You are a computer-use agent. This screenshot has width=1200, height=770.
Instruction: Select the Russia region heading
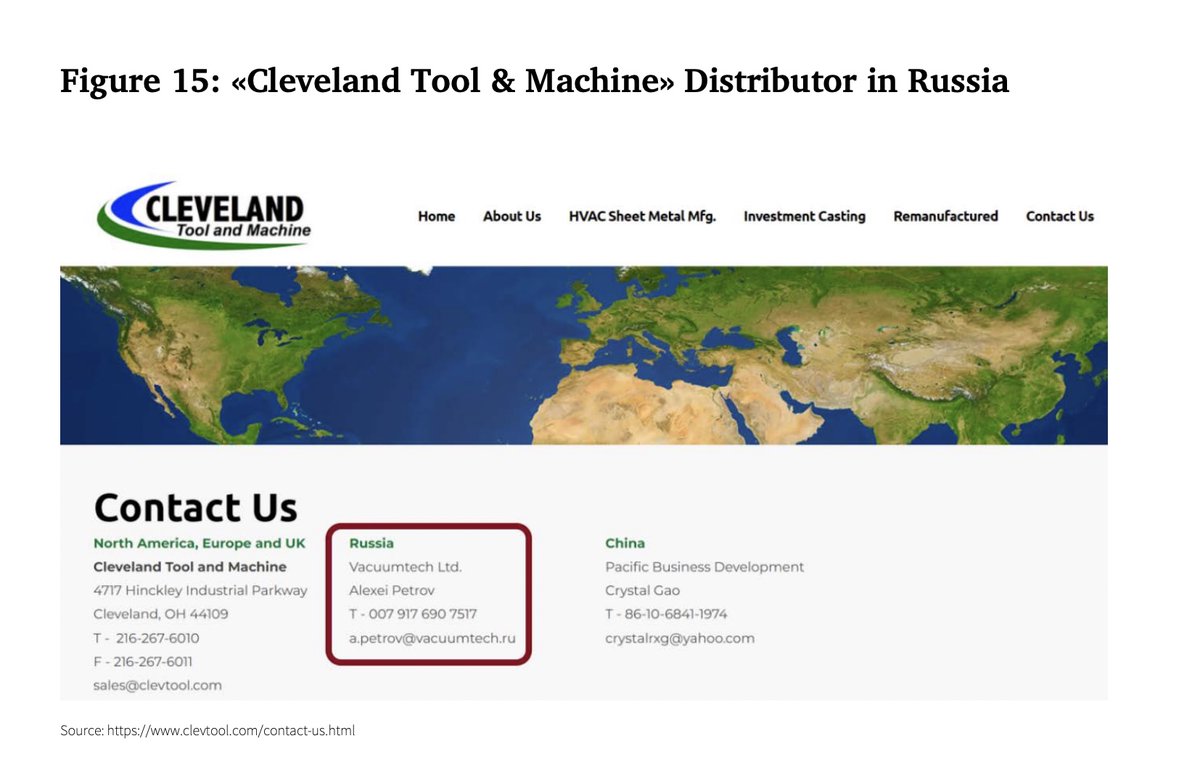pyautogui.click(x=371, y=543)
